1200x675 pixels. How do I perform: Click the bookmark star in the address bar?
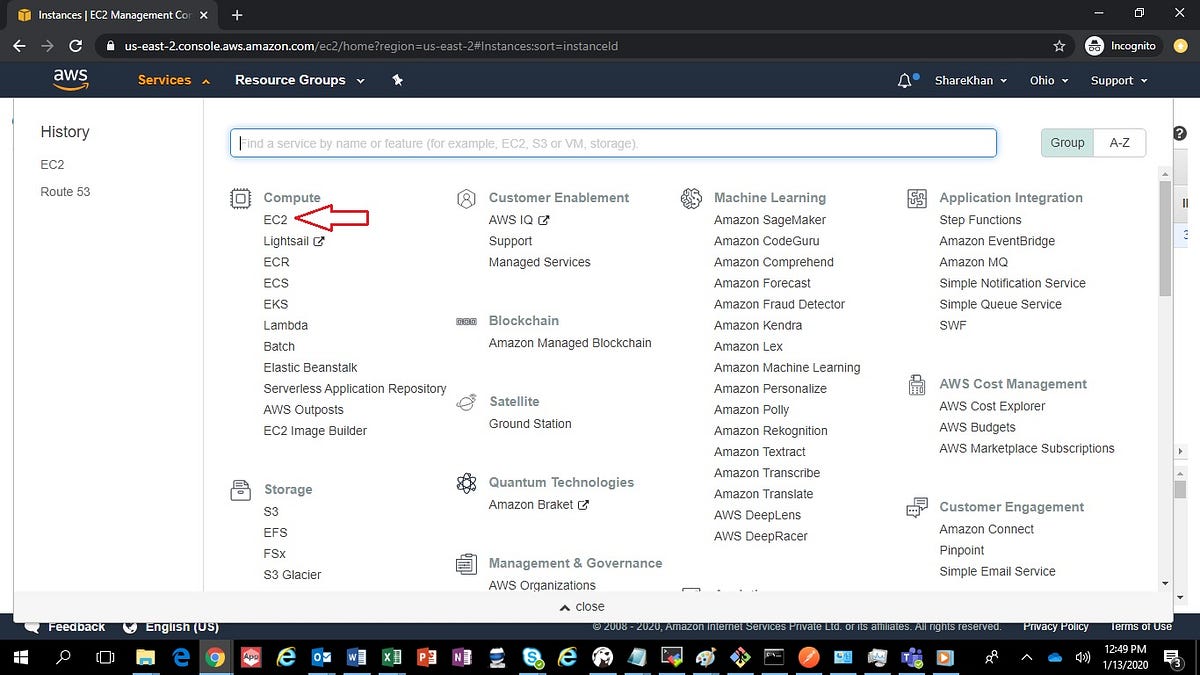pos(1057,46)
